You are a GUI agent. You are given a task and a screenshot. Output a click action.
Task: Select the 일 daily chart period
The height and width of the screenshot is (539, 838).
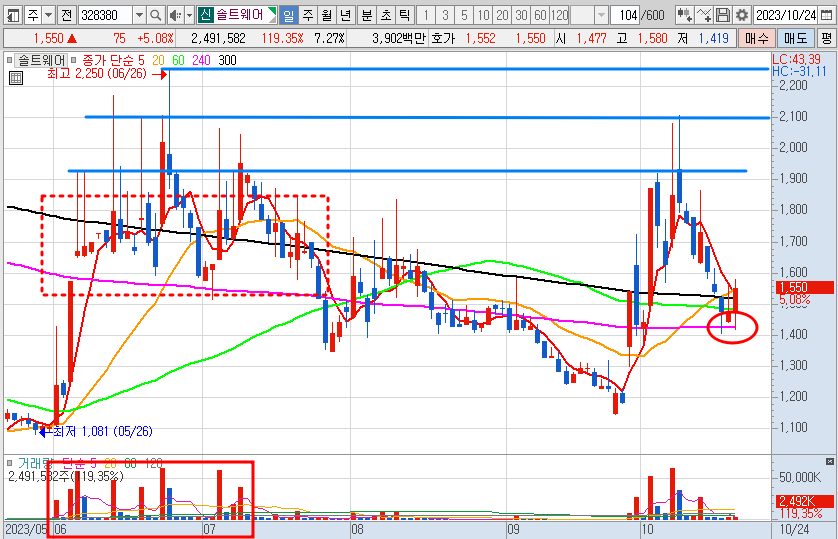[x=289, y=15]
